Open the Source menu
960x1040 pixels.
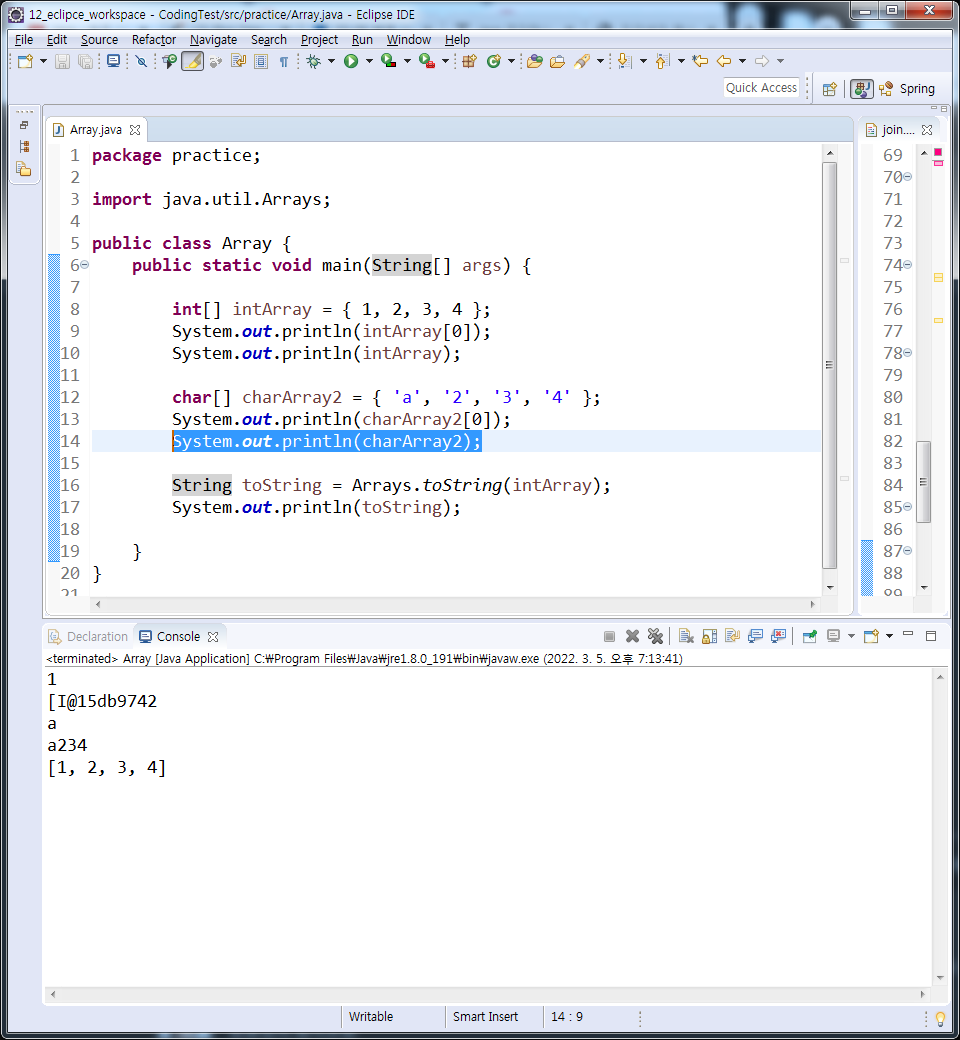tap(100, 40)
